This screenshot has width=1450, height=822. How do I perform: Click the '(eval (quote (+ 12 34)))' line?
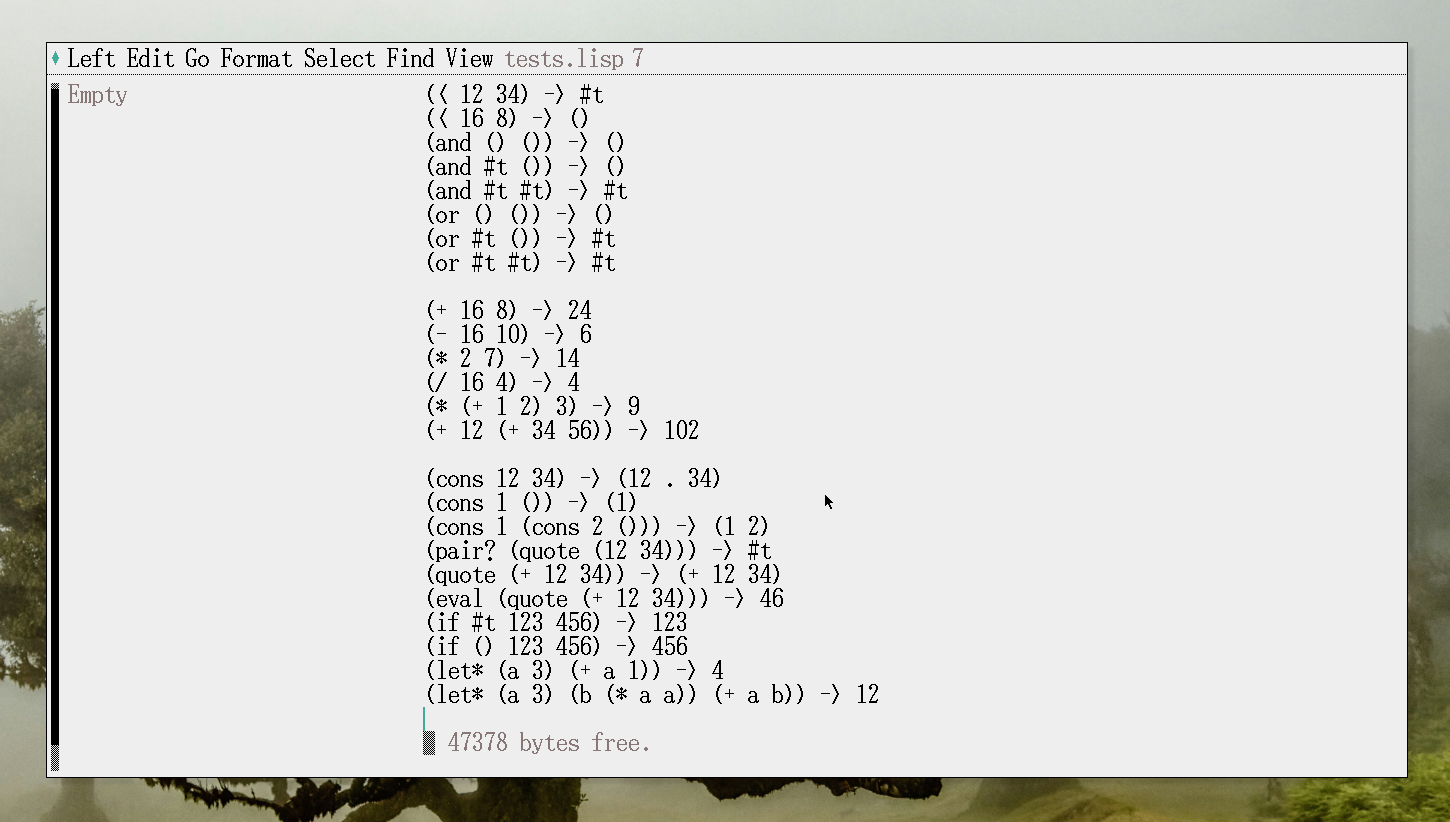pyautogui.click(x=604, y=599)
